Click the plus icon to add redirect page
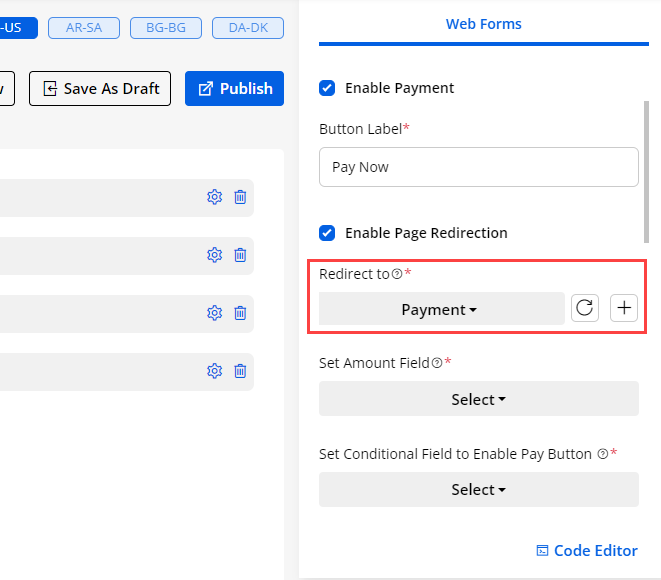661x580 pixels. 624,308
